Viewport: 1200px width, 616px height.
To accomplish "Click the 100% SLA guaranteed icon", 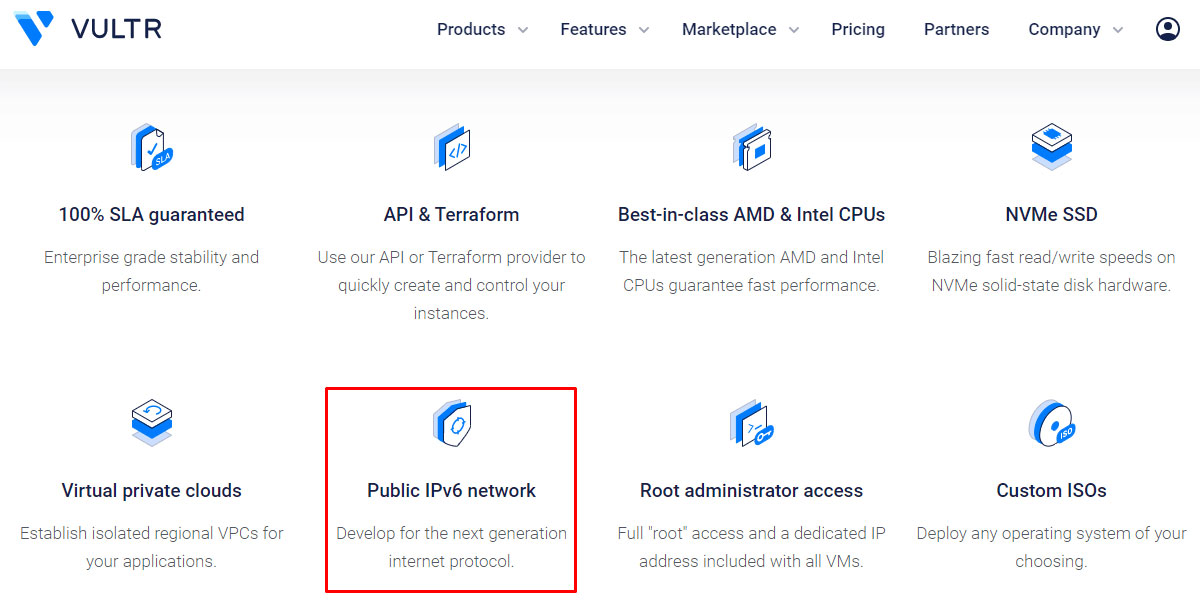I will pyautogui.click(x=152, y=147).
